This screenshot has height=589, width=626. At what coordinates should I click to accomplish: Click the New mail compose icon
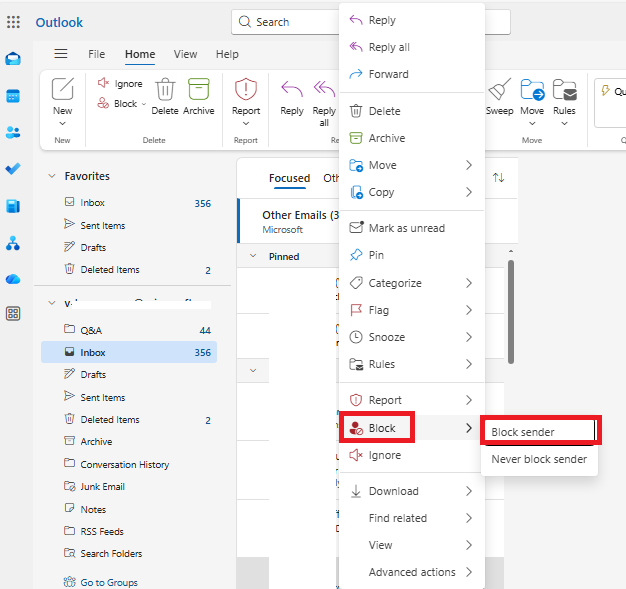coord(63,89)
